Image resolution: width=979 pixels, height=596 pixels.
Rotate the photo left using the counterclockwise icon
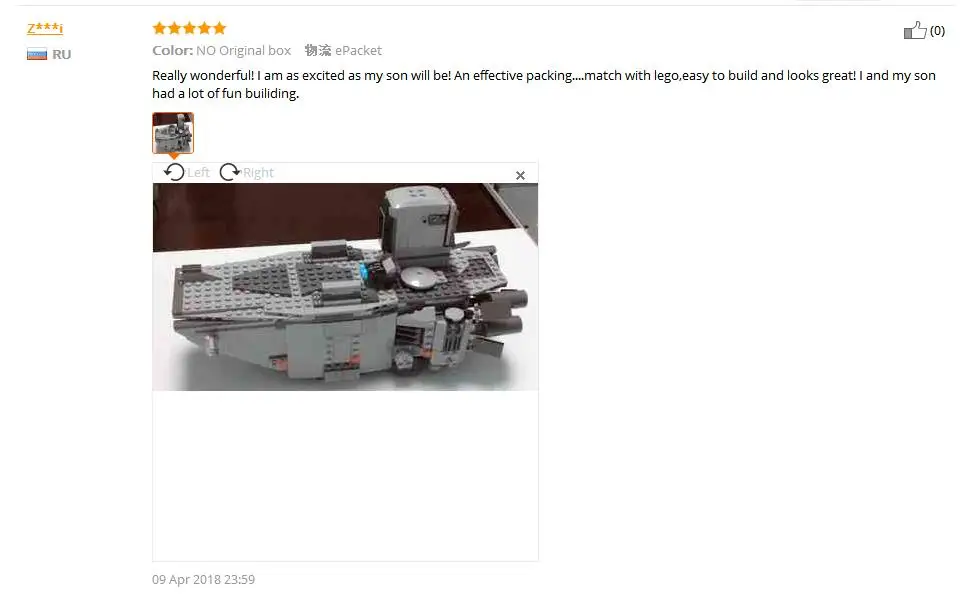pyautogui.click(x=174, y=172)
